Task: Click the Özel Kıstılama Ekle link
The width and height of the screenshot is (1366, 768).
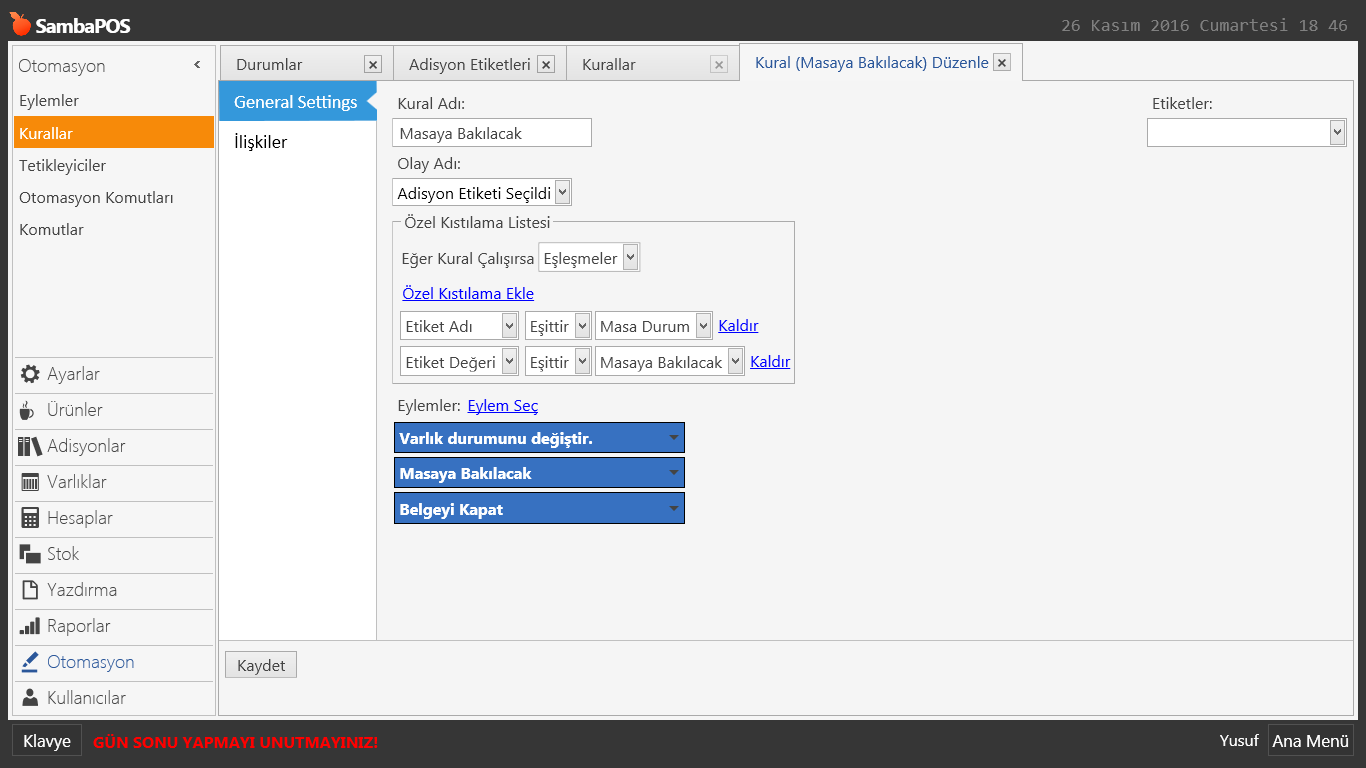Action: point(468,294)
